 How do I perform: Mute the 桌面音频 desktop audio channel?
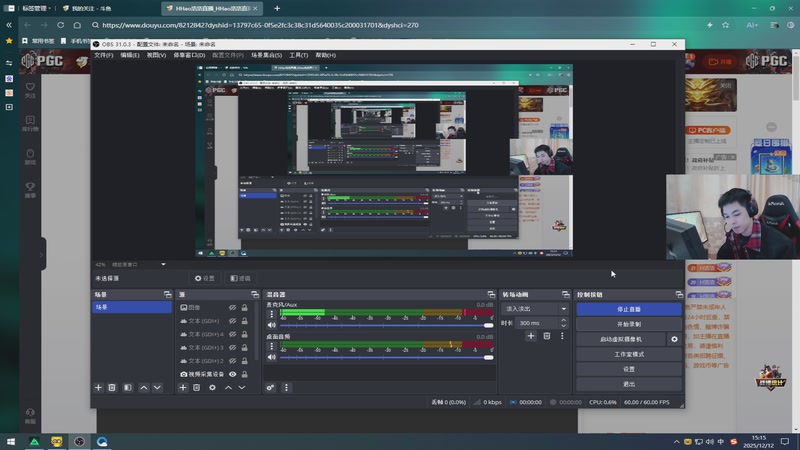[x=271, y=357]
